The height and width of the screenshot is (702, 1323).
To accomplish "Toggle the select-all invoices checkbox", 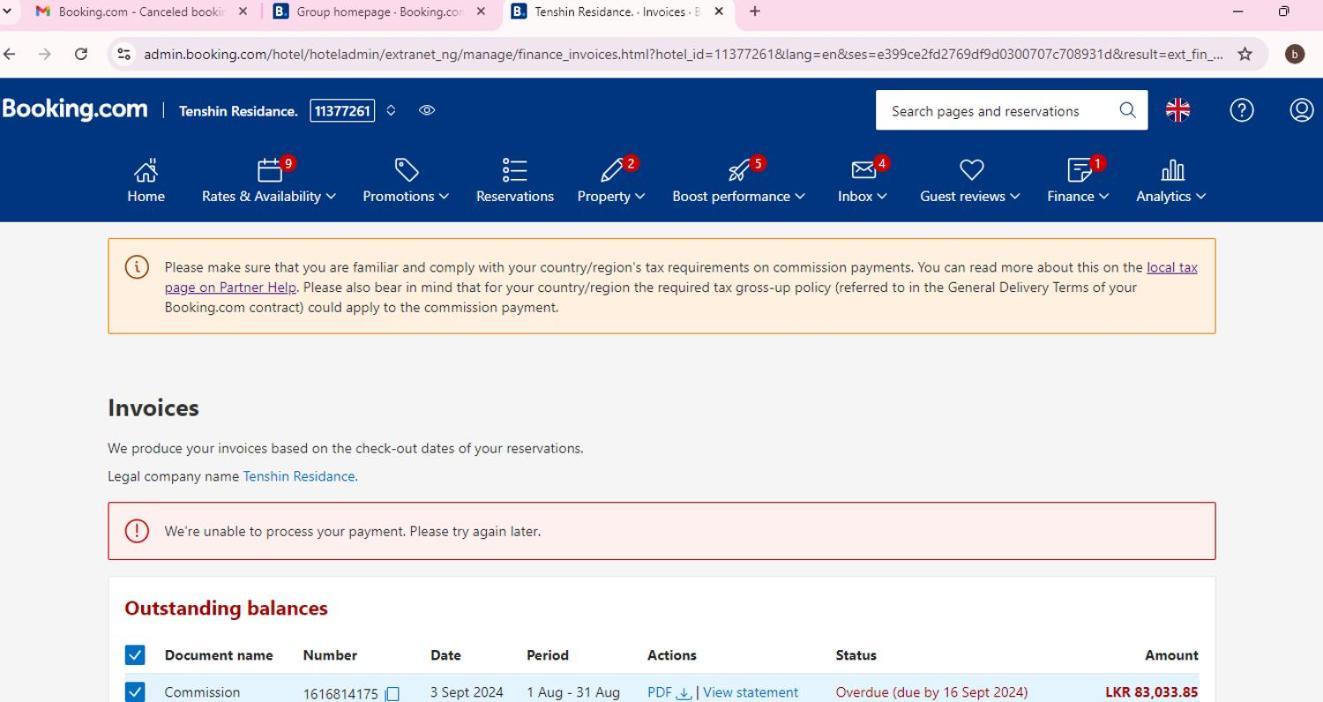I will point(135,655).
